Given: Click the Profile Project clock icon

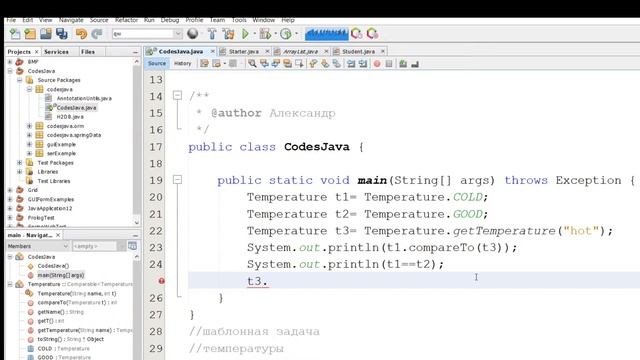Looking at the screenshot, I should pyautogui.click(x=286, y=34).
